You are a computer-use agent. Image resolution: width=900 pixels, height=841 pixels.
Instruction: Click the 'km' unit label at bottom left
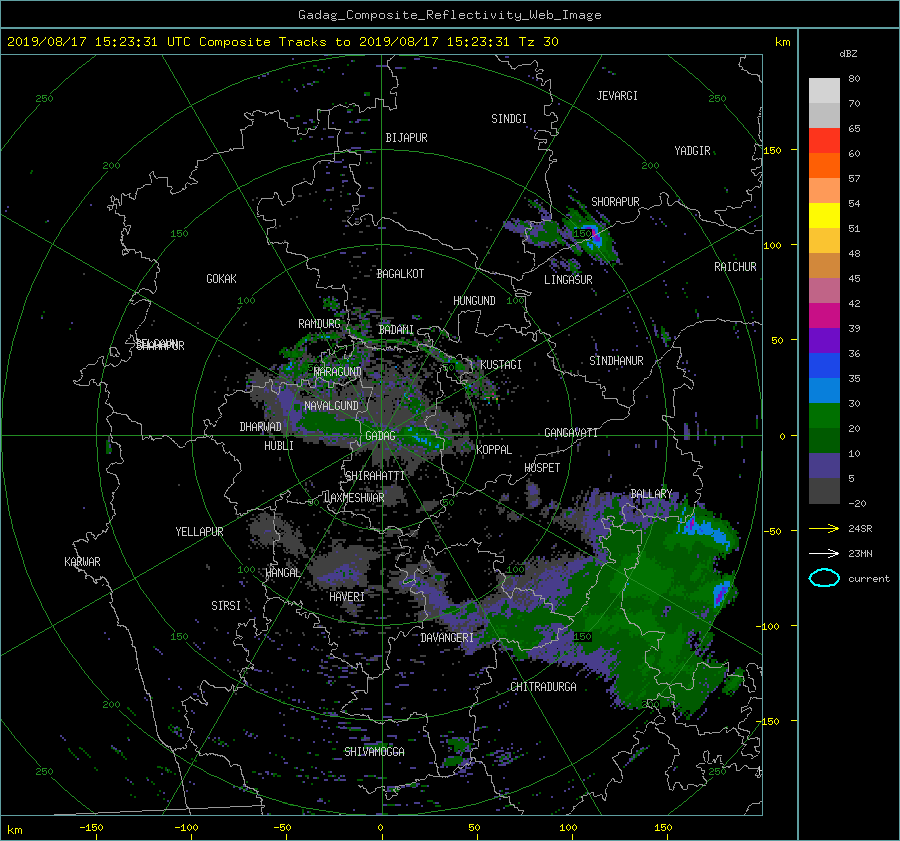pos(15,830)
